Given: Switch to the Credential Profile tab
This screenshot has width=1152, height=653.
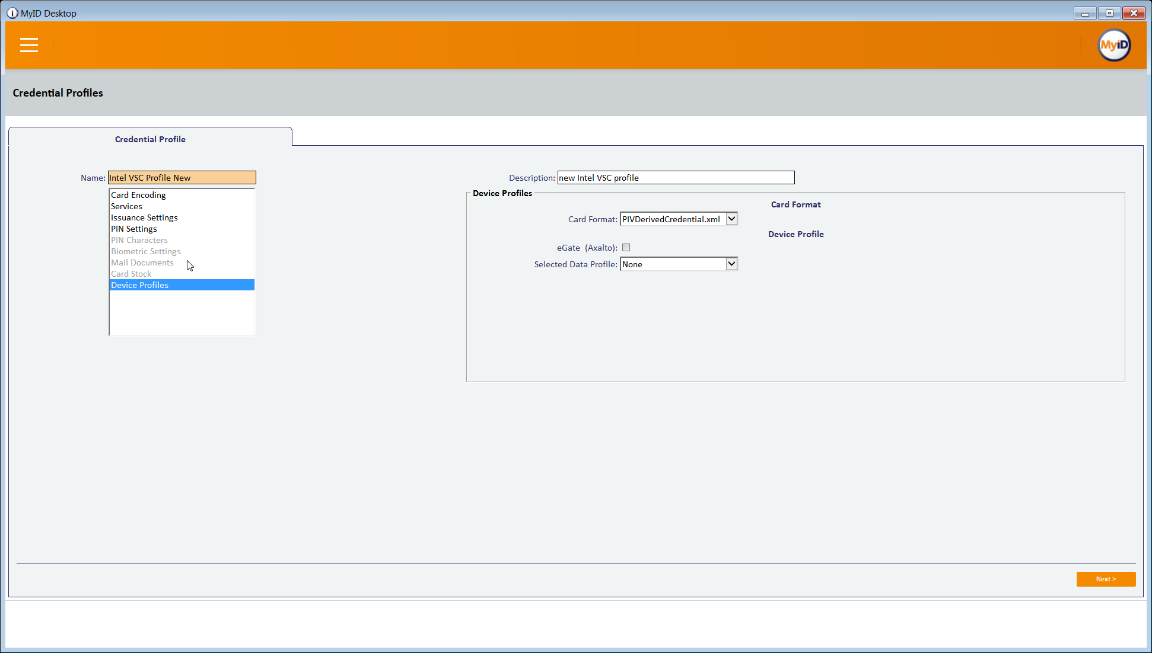Looking at the screenshot, I should tap(150, 138).
